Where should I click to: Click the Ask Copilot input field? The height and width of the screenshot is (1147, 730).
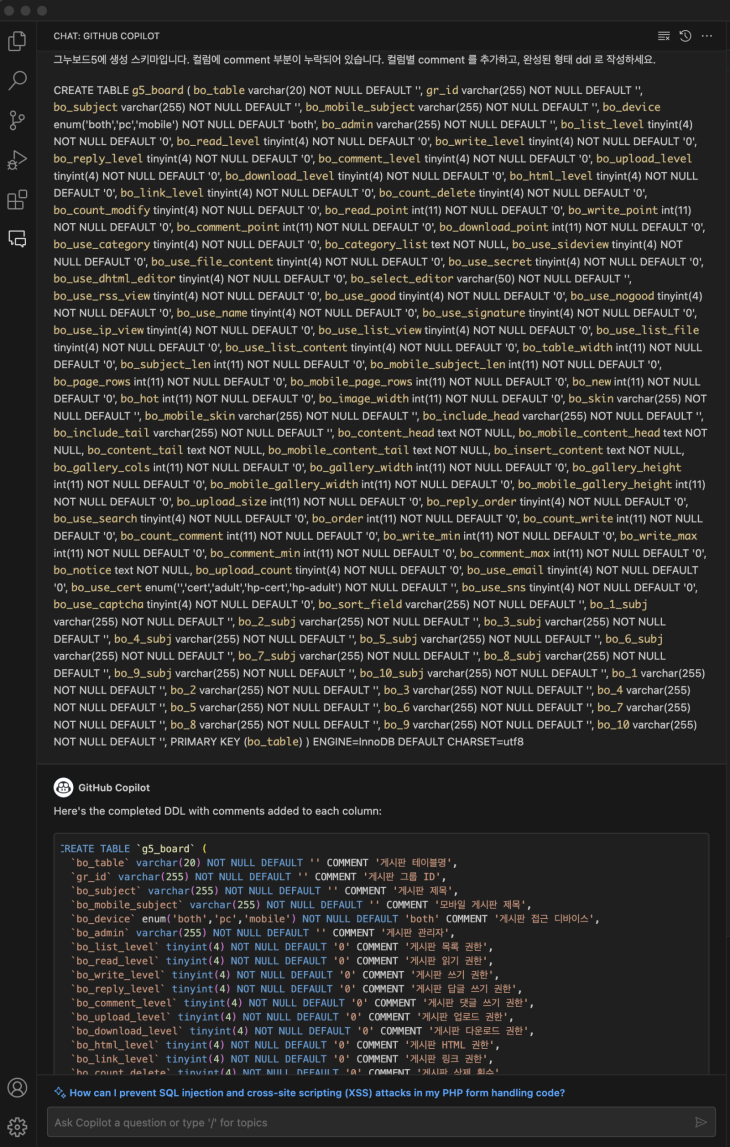[x=370, y=1122]
